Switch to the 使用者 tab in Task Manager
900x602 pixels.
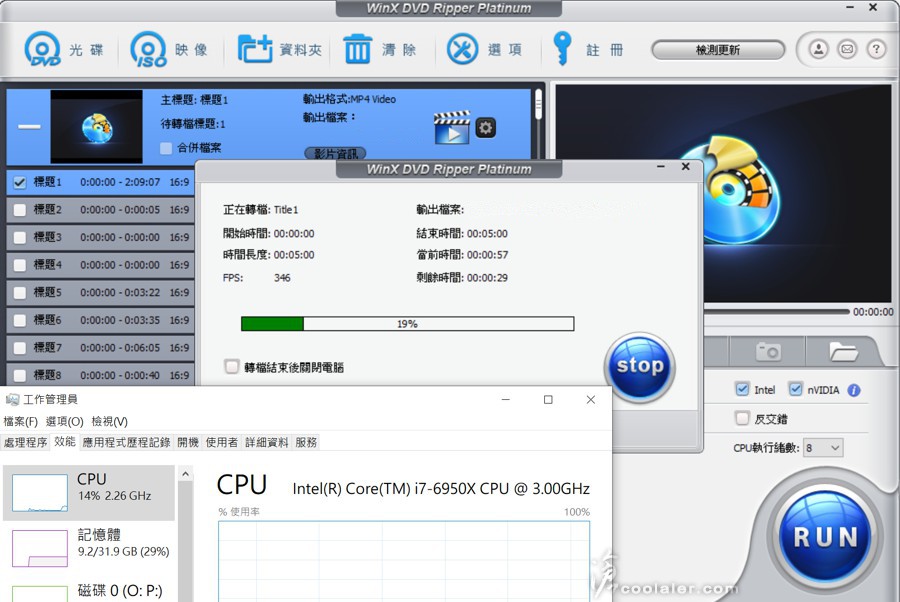pos(222,442)
